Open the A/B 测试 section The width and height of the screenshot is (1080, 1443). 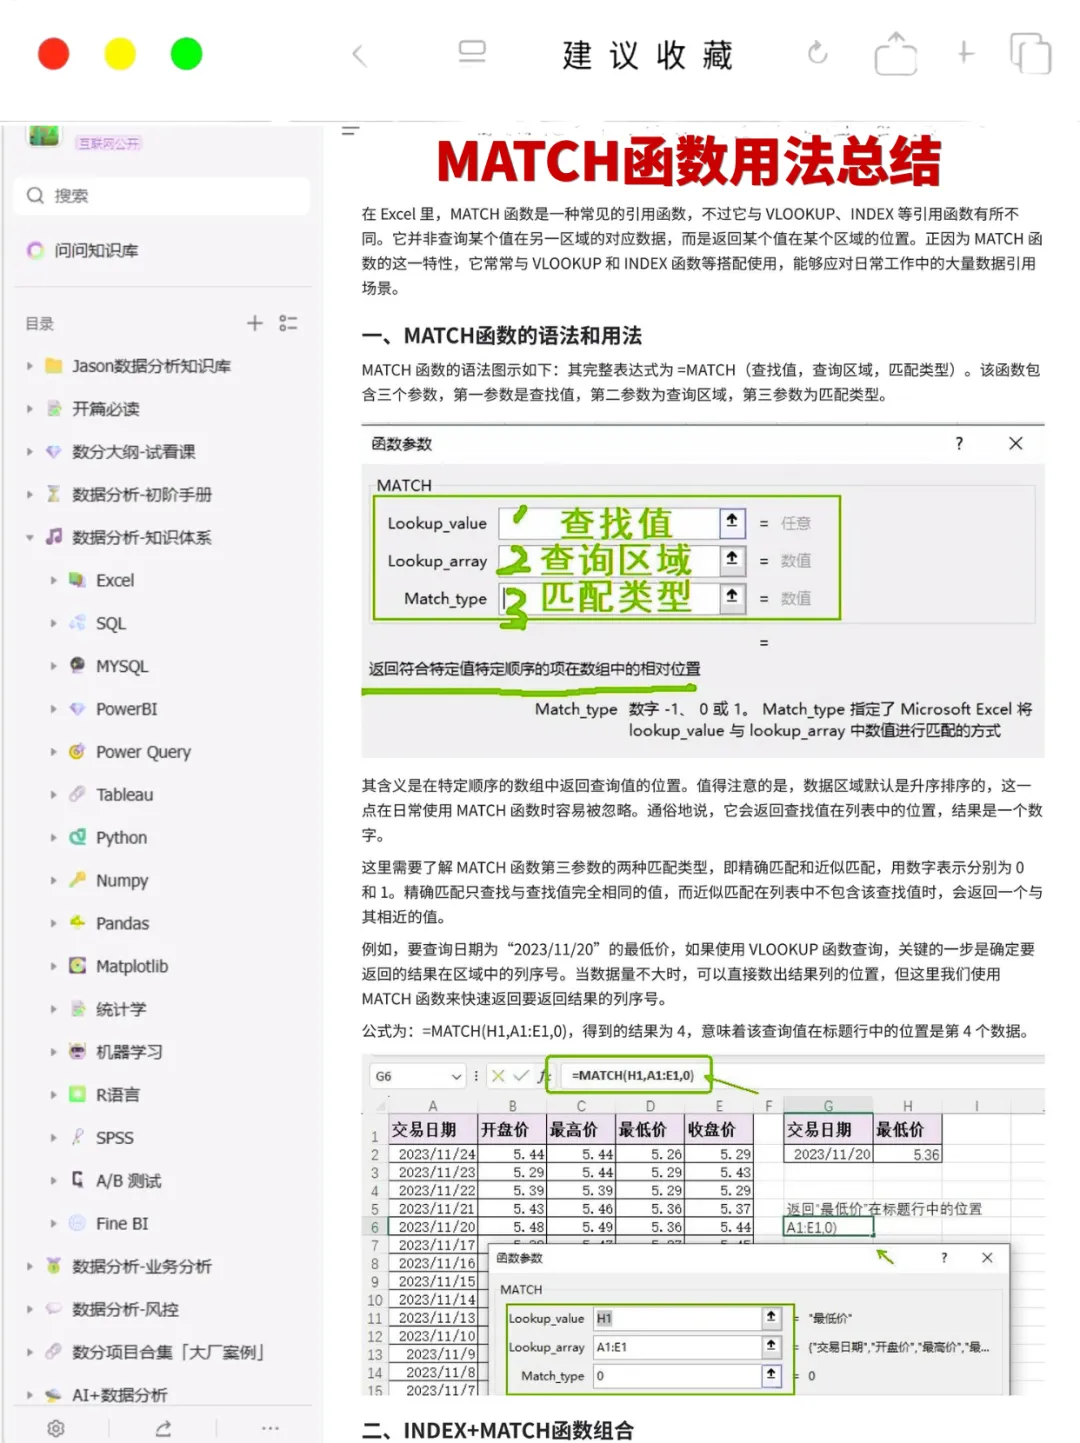pyautogui.click(x=129, y=1181)
